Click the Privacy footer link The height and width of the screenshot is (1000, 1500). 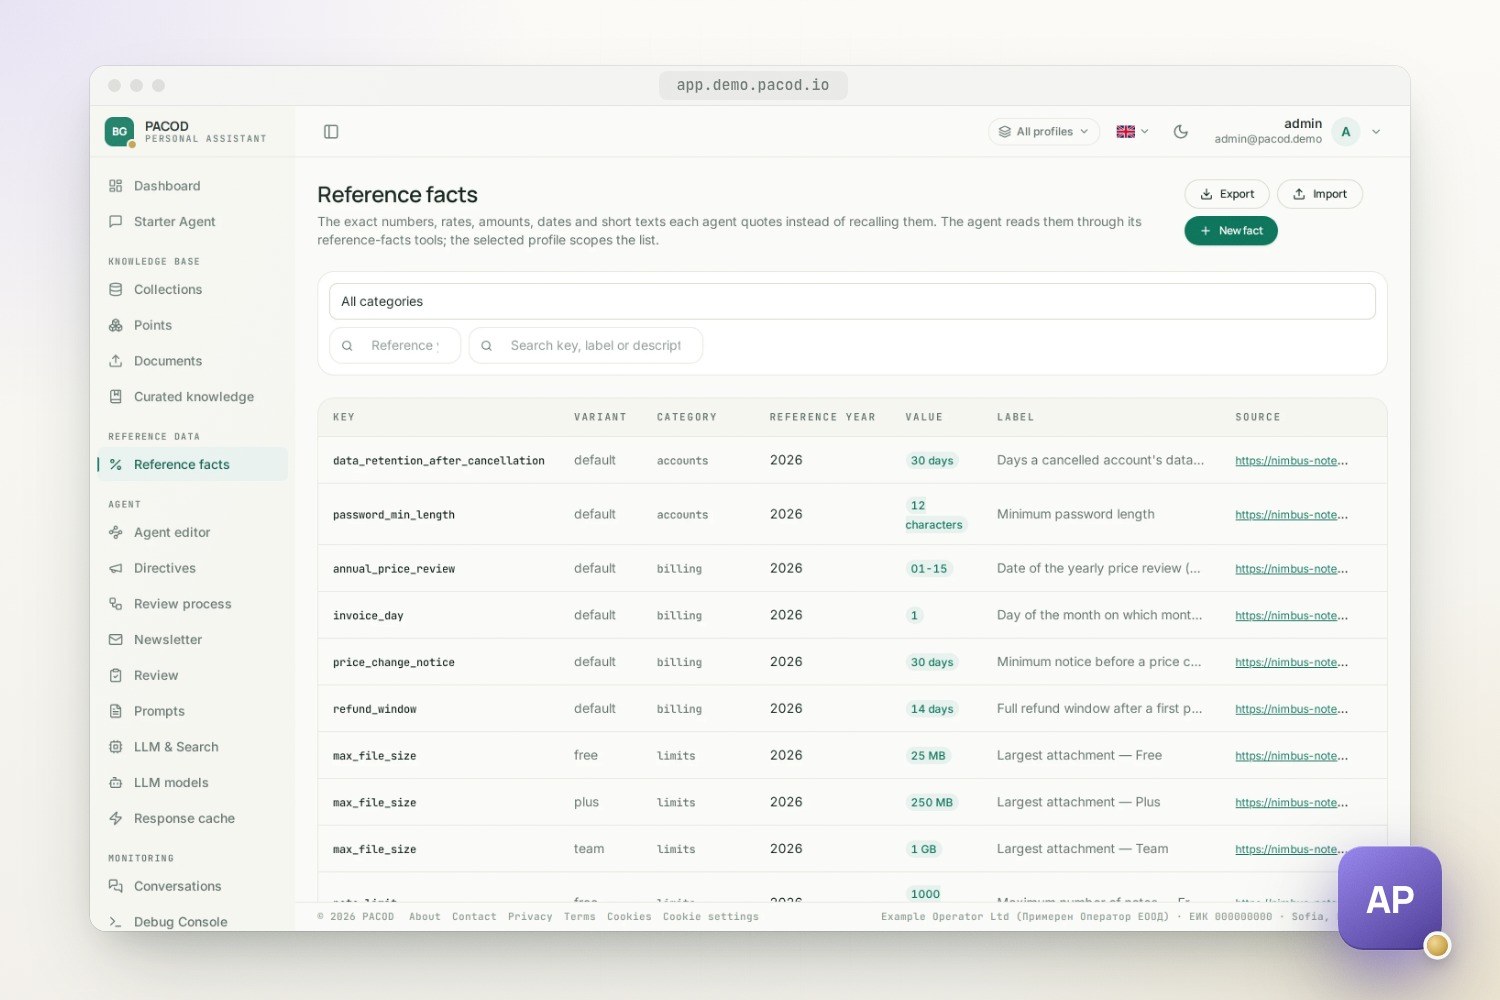pyautogui.click(x=530, y=917)
